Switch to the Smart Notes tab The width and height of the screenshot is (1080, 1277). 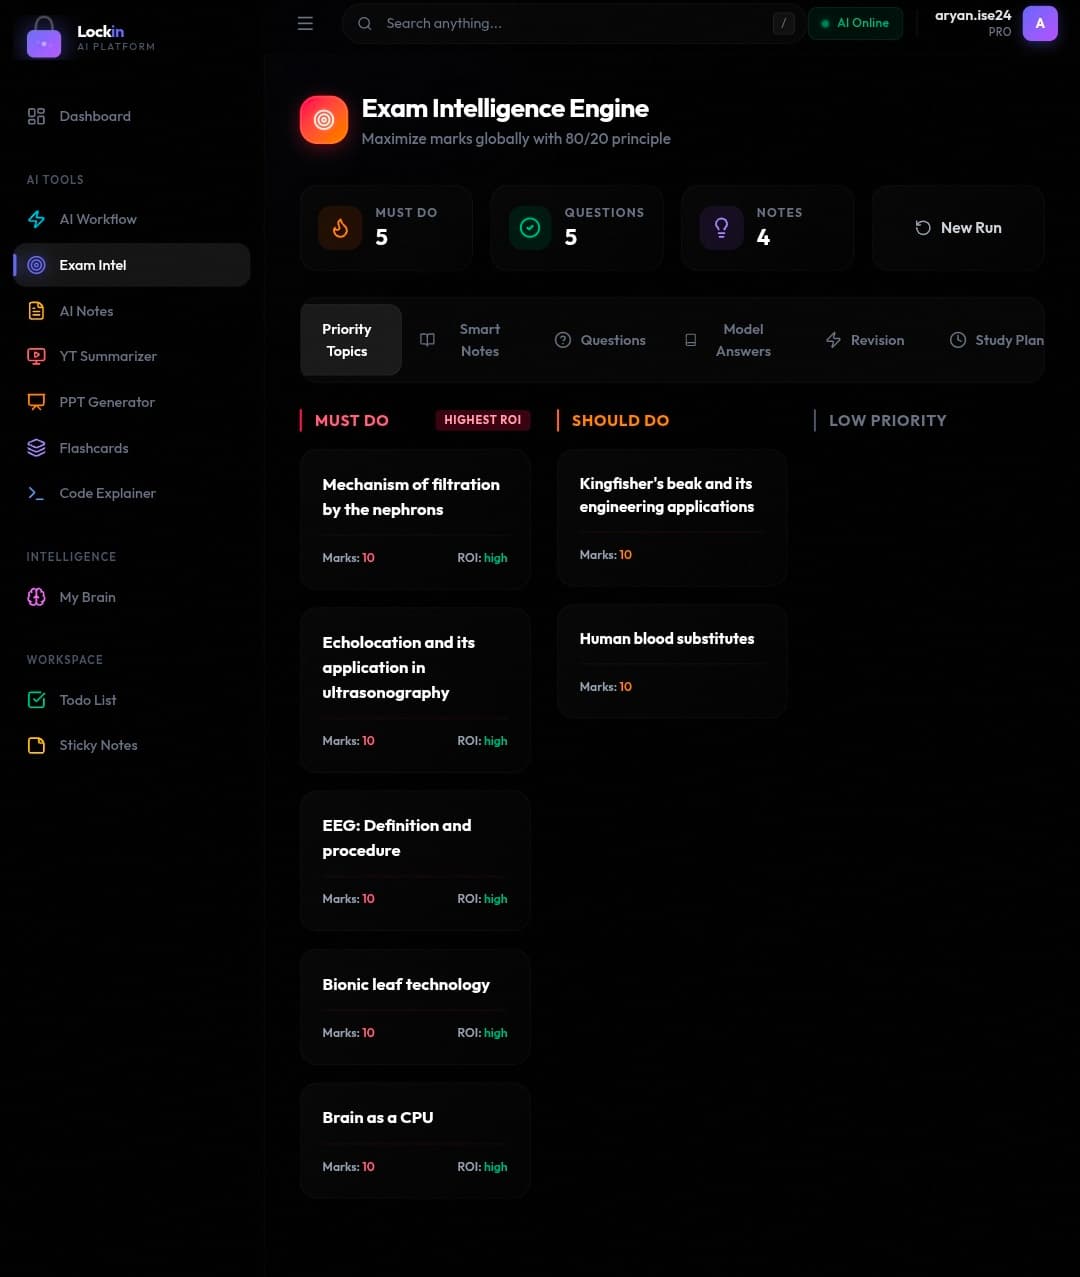(461, 340)
